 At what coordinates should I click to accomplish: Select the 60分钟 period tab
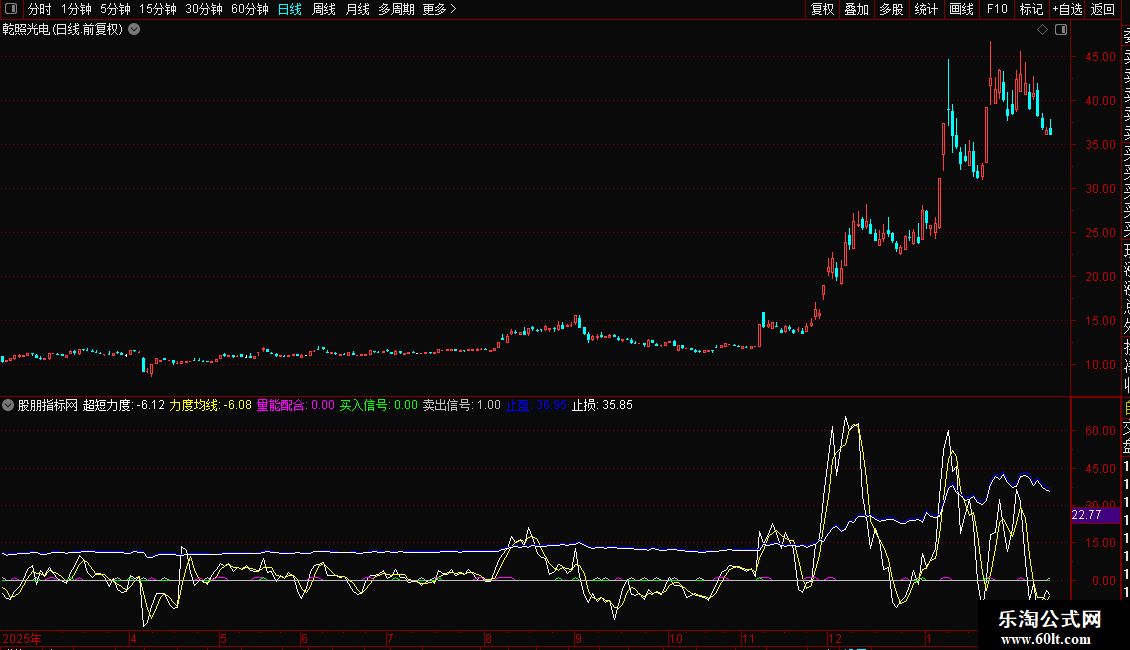pos(250,9)
